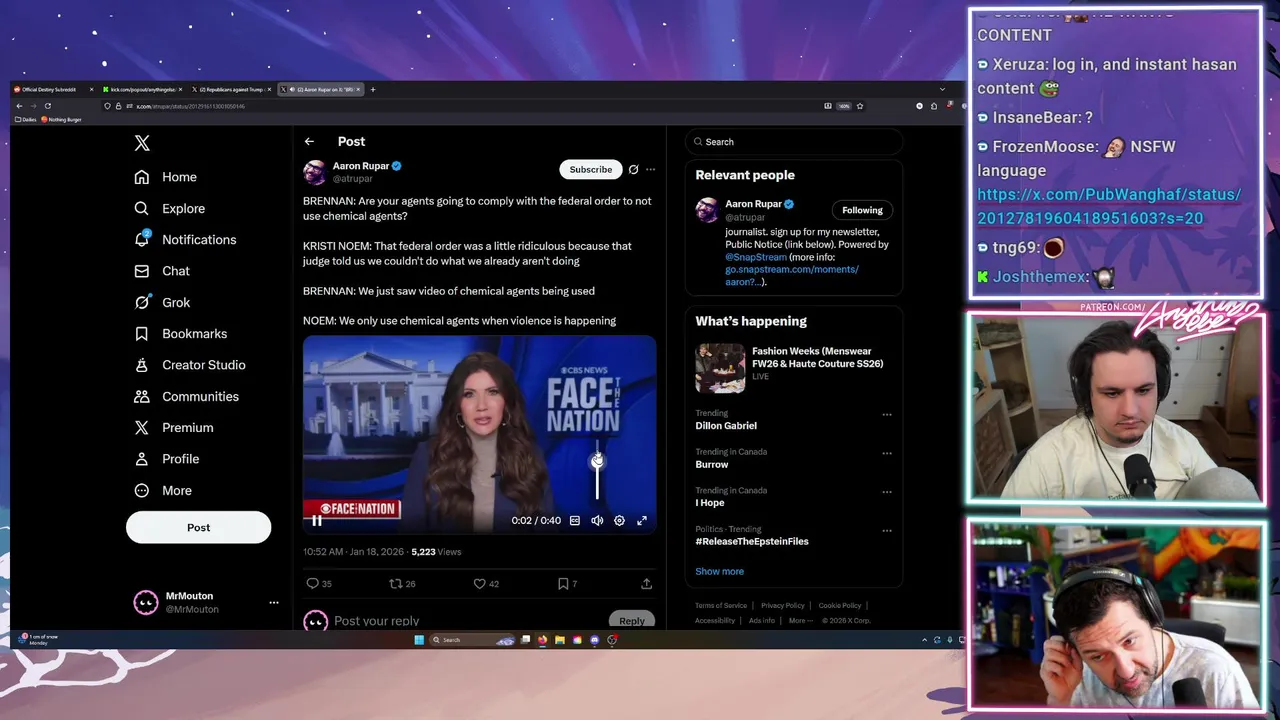This screenshot has height=720, width=1280.
Task: Open Firefox from taskbar
Action: [x=543, y=640]
